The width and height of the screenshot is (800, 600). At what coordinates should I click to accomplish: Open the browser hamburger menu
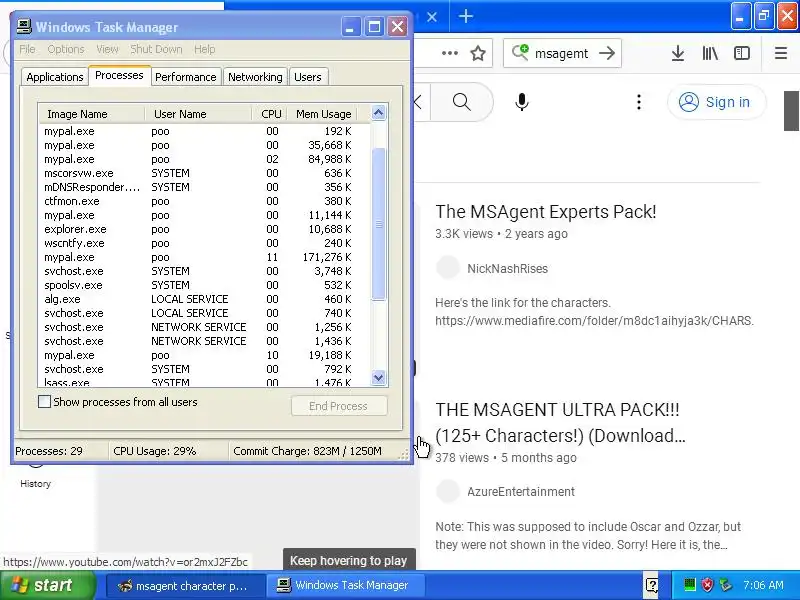[781, 53]
